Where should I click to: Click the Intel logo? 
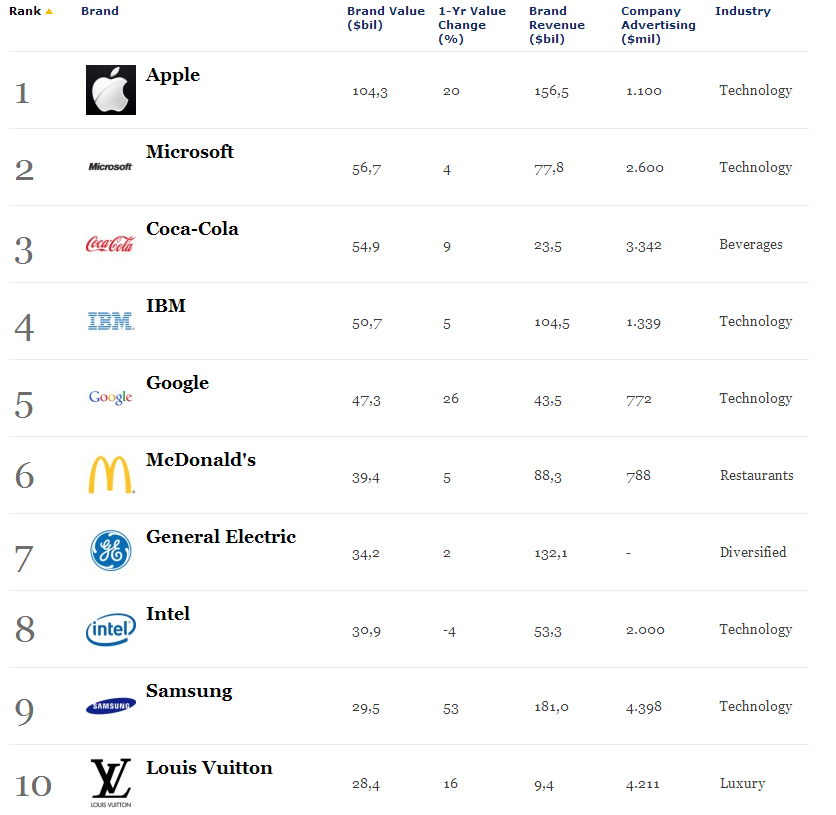click(x=111, y=629)
